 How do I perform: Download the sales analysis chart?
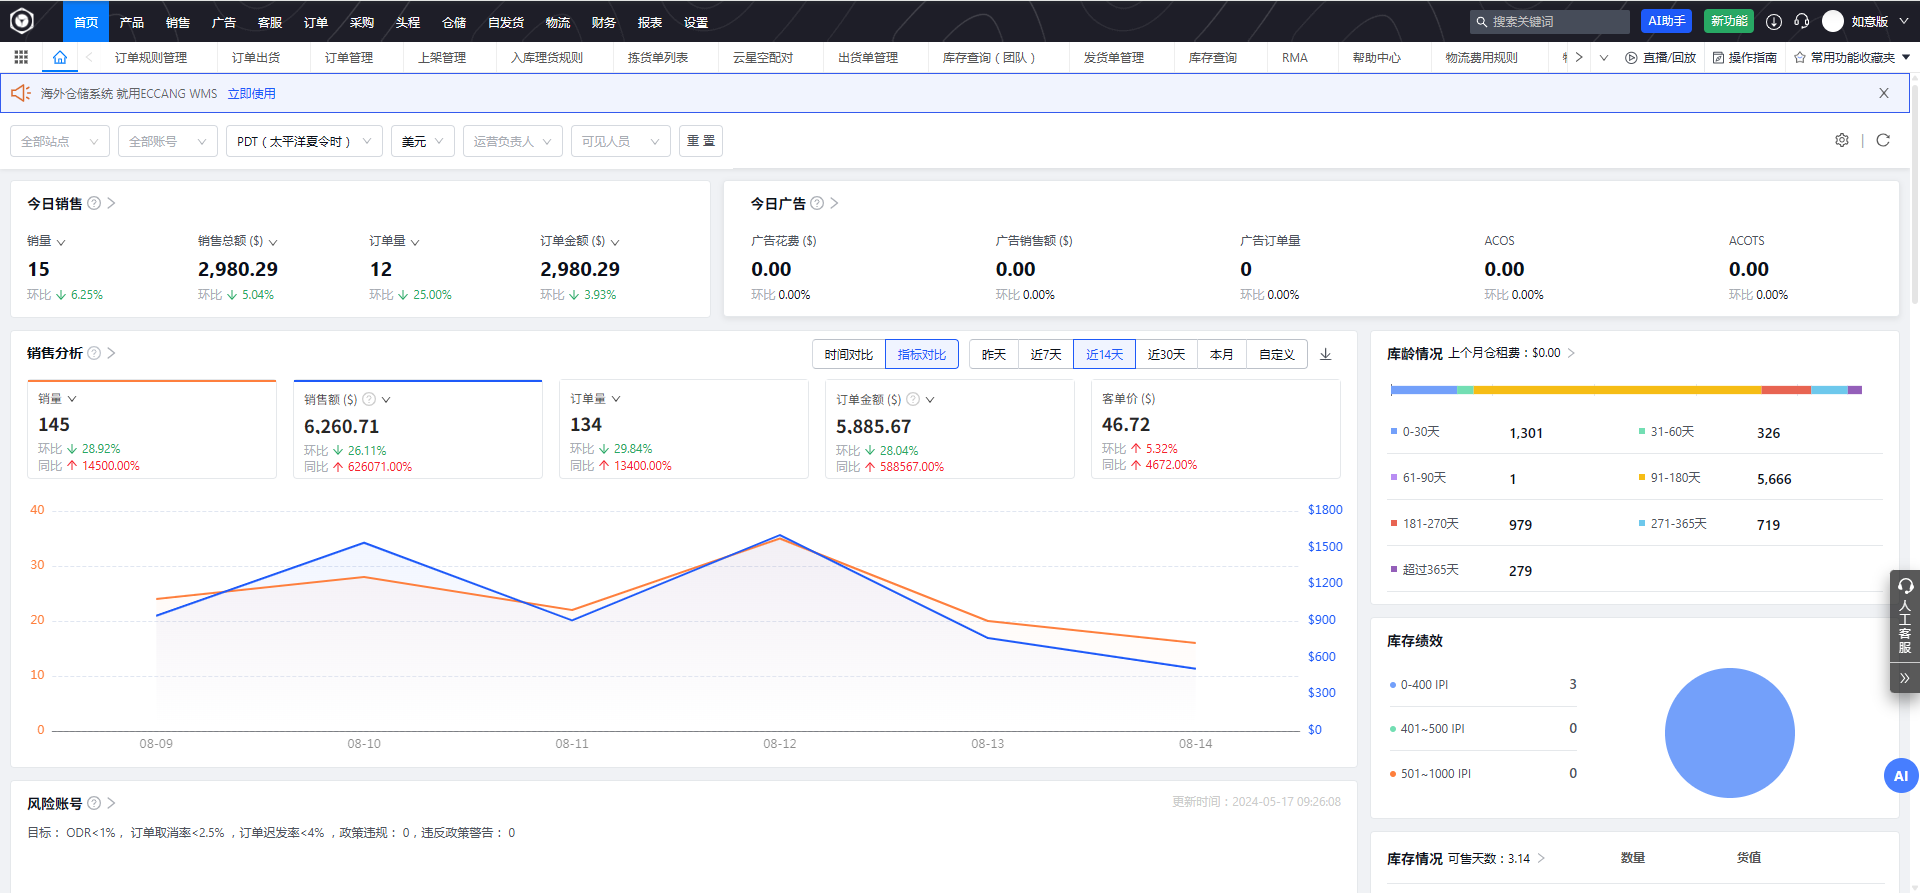(1325, 354)
